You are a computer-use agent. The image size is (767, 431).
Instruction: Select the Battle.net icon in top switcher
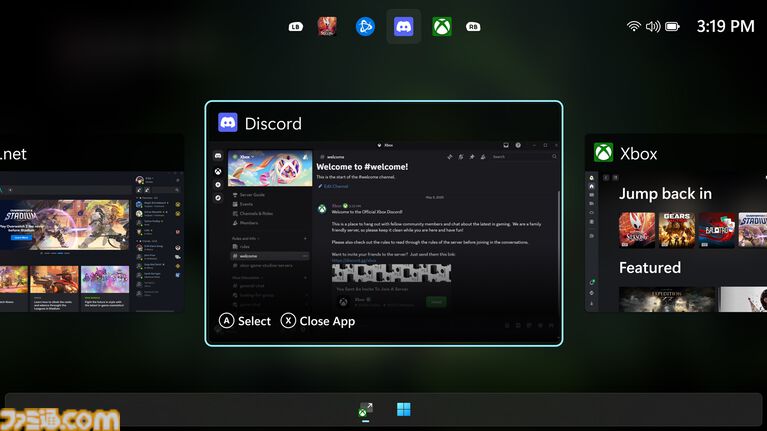point(365,26)
